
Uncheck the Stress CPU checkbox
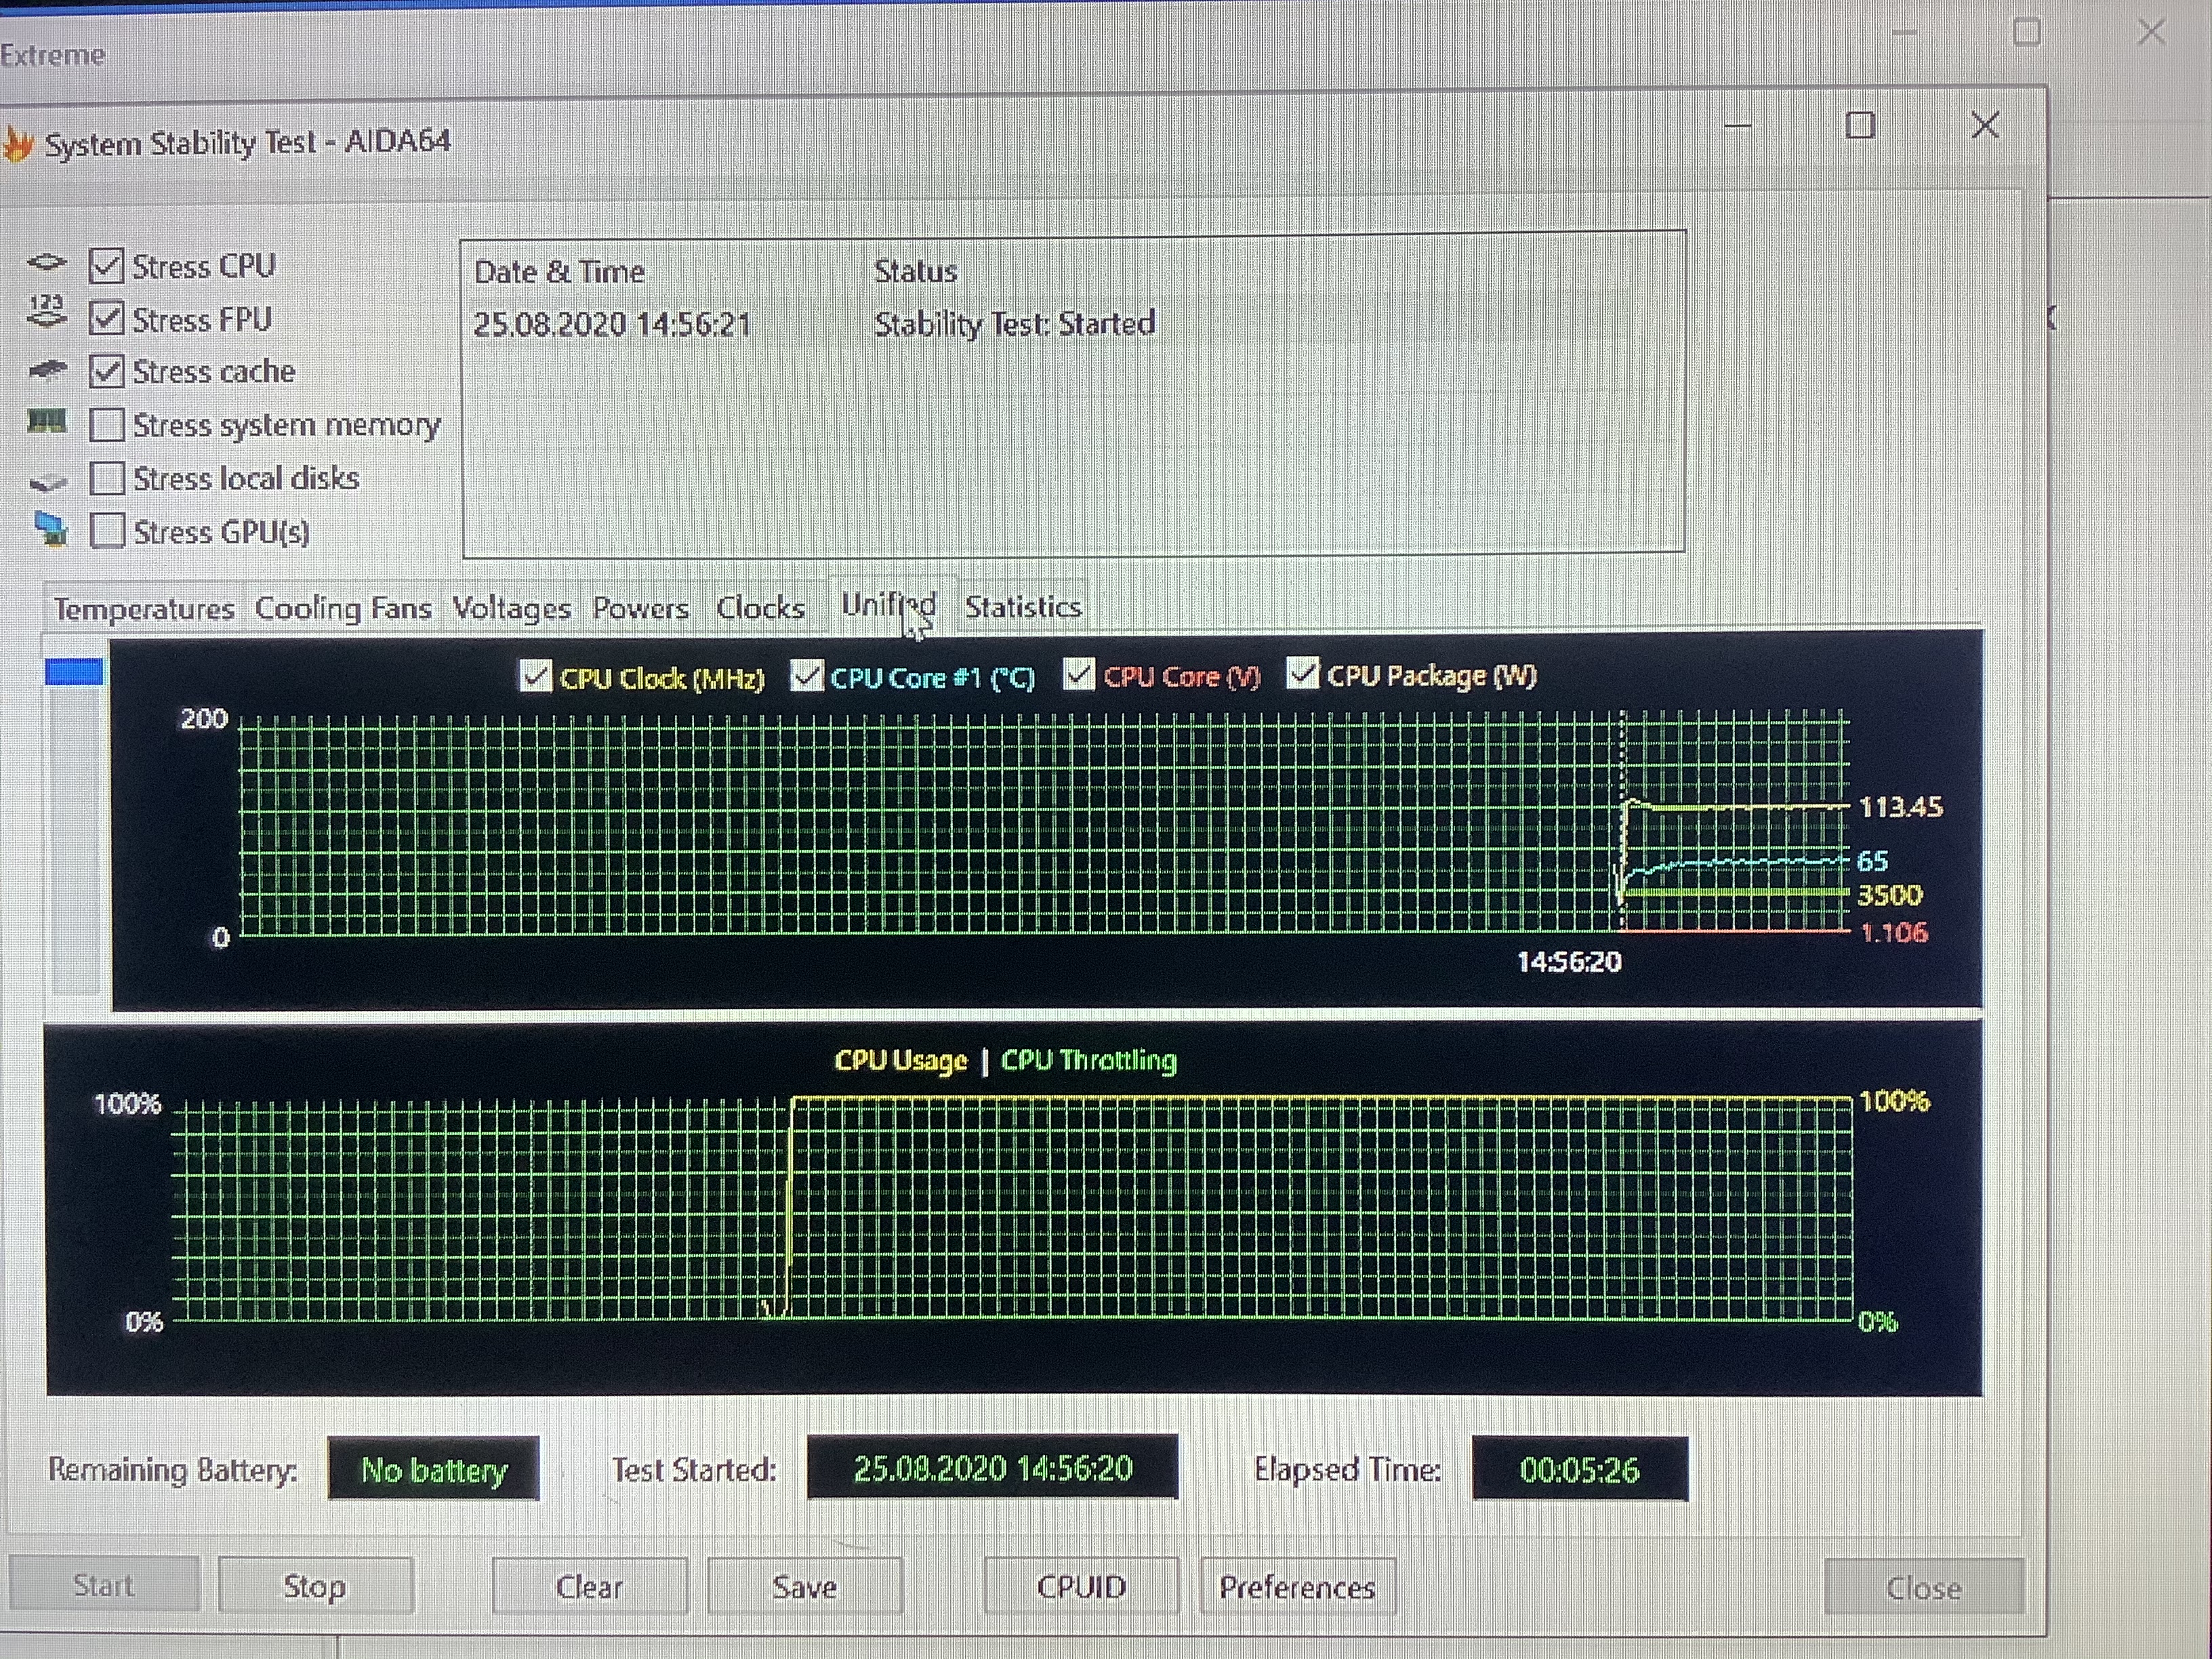107,266
